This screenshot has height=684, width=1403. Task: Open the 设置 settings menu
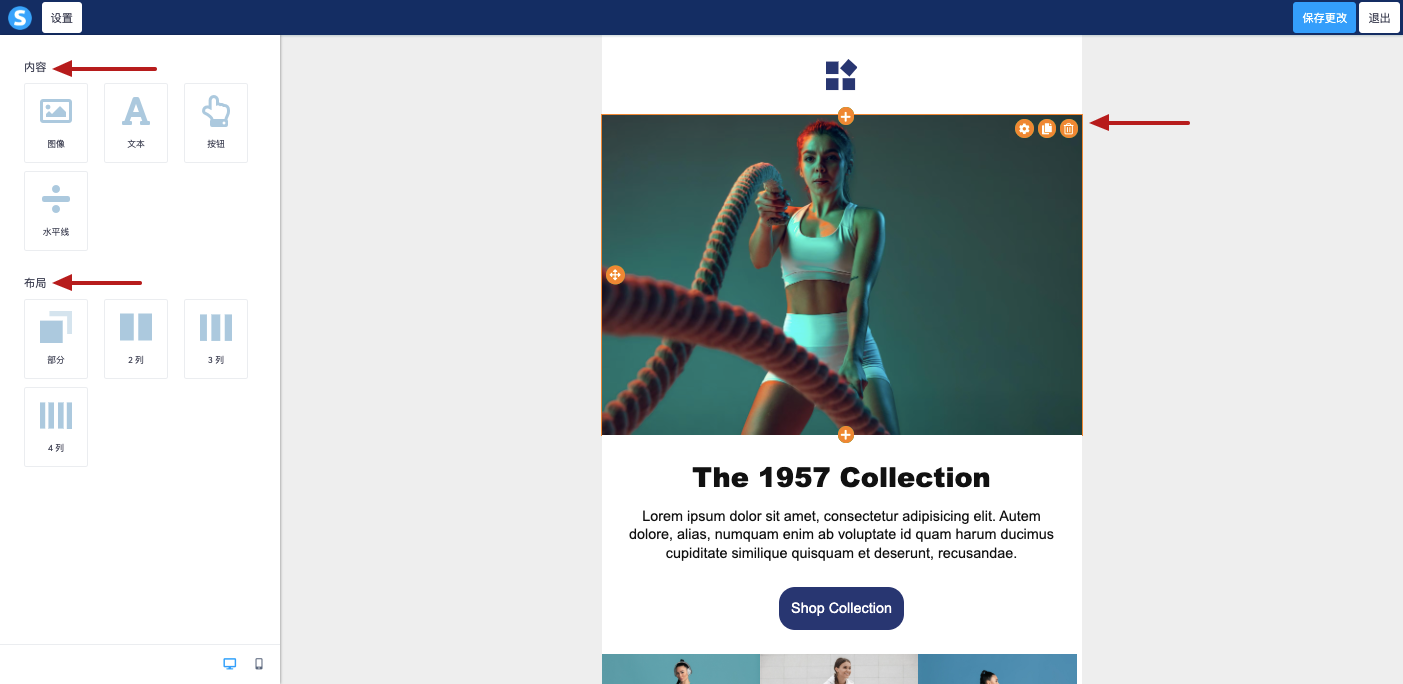click(x=62, y=18)
